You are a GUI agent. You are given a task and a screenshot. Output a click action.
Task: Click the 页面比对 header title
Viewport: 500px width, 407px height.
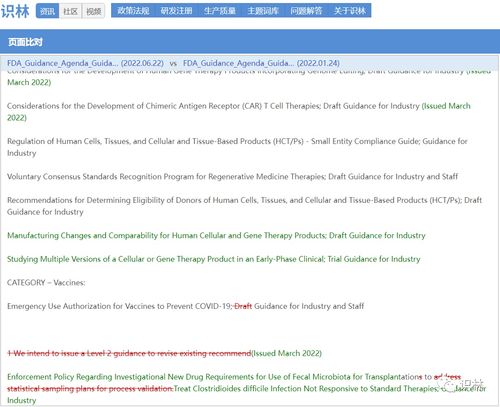[x=25, y=42]
